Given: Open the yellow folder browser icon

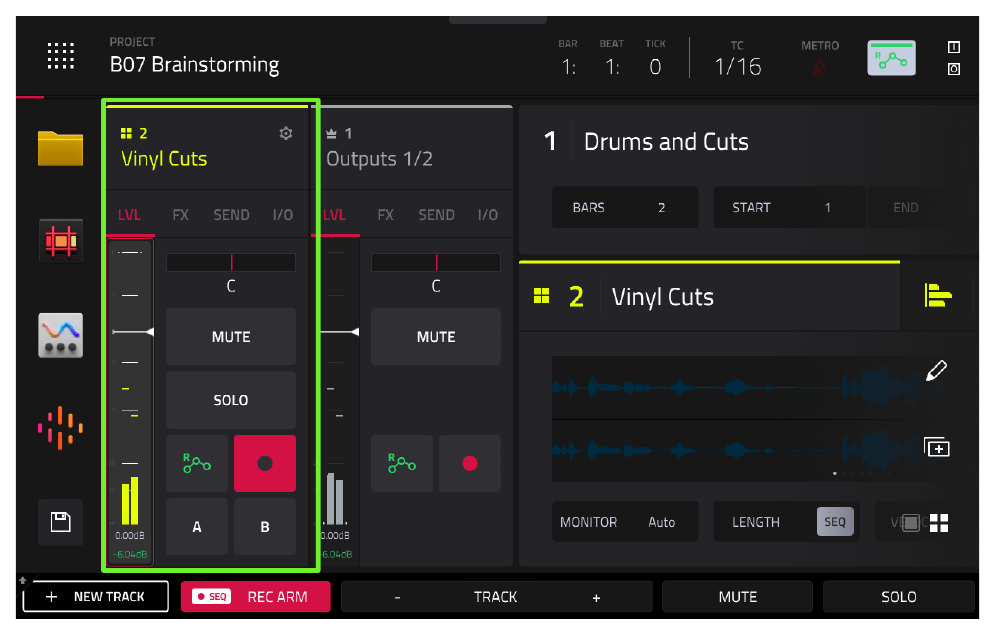Looking at the screenshot, I should tap(60, 148).
